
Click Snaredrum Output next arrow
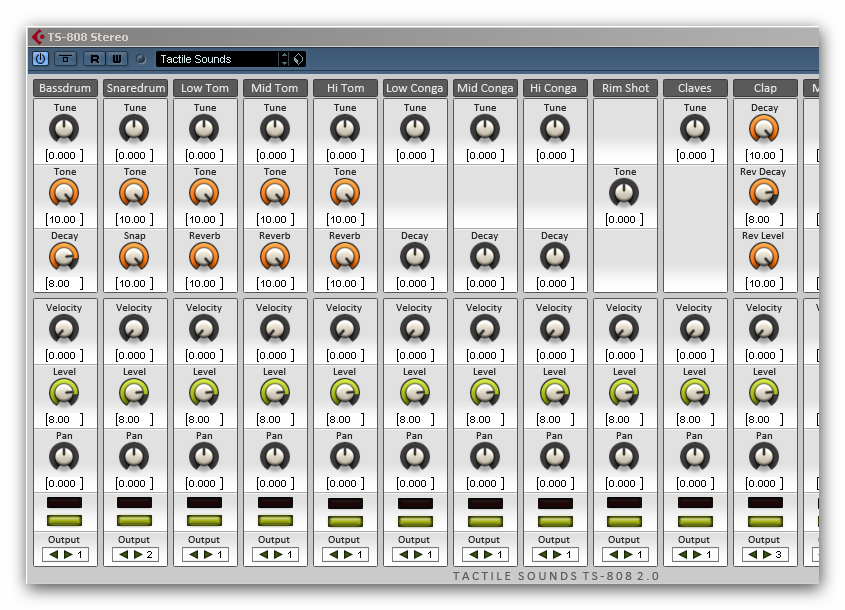[138, 554]
